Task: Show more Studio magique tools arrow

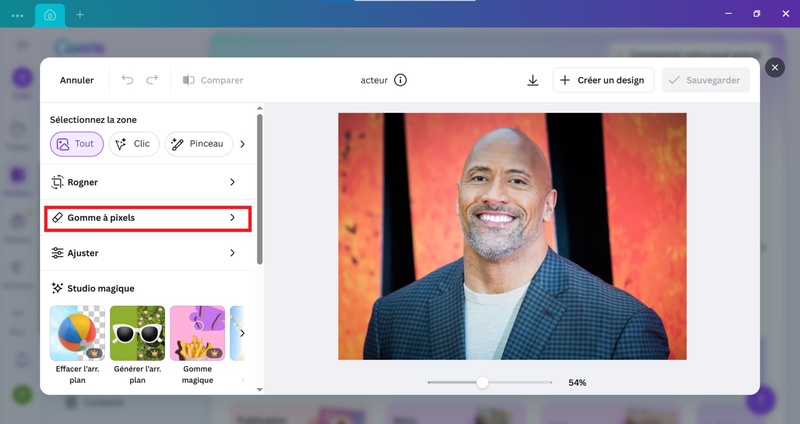Action: point(242,333)
